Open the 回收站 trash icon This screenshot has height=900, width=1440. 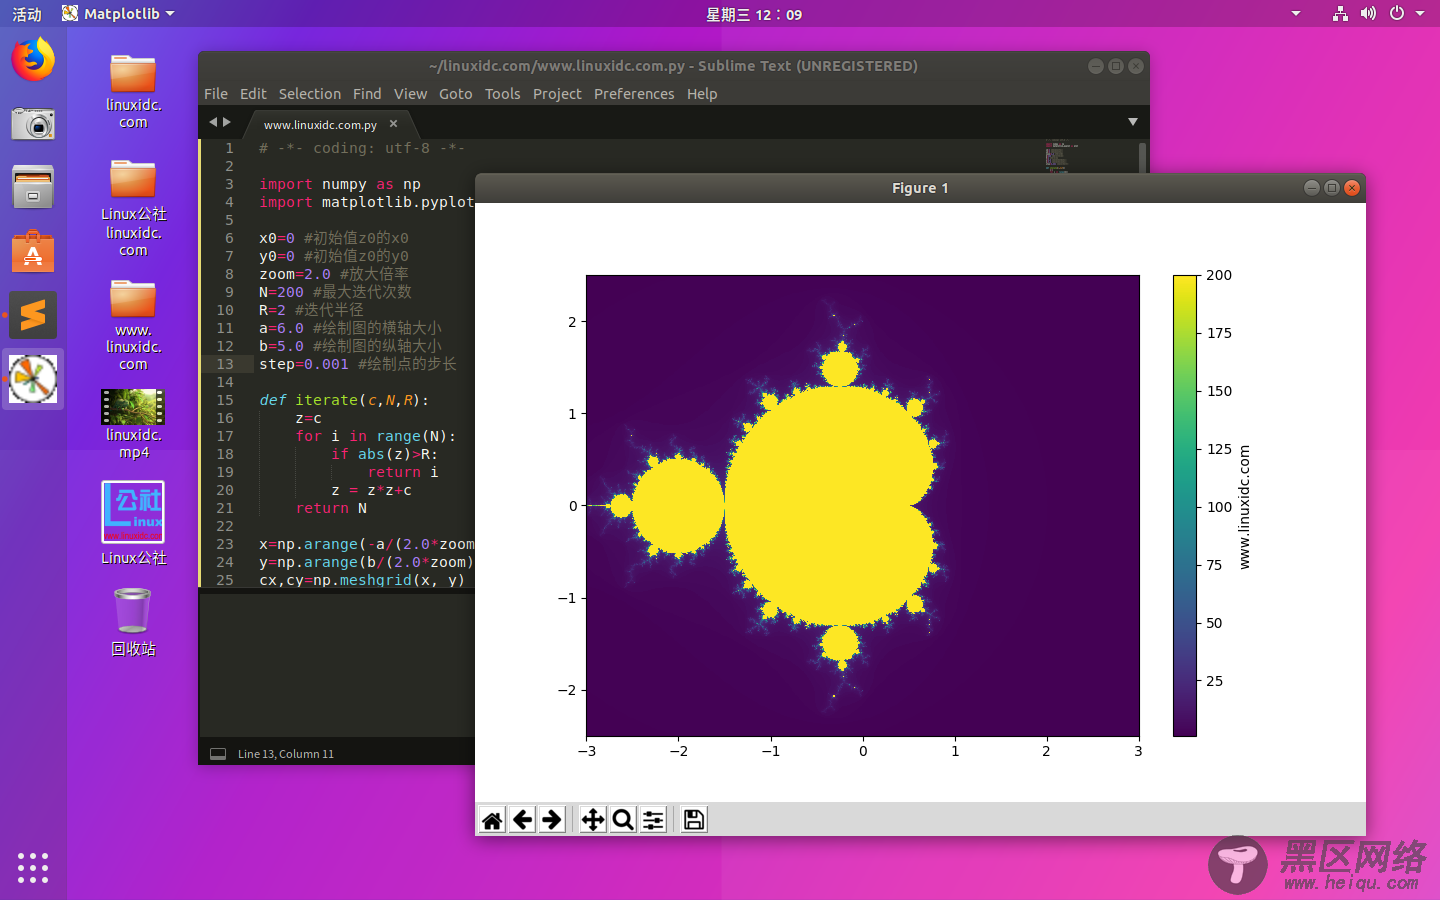[133, 622]
